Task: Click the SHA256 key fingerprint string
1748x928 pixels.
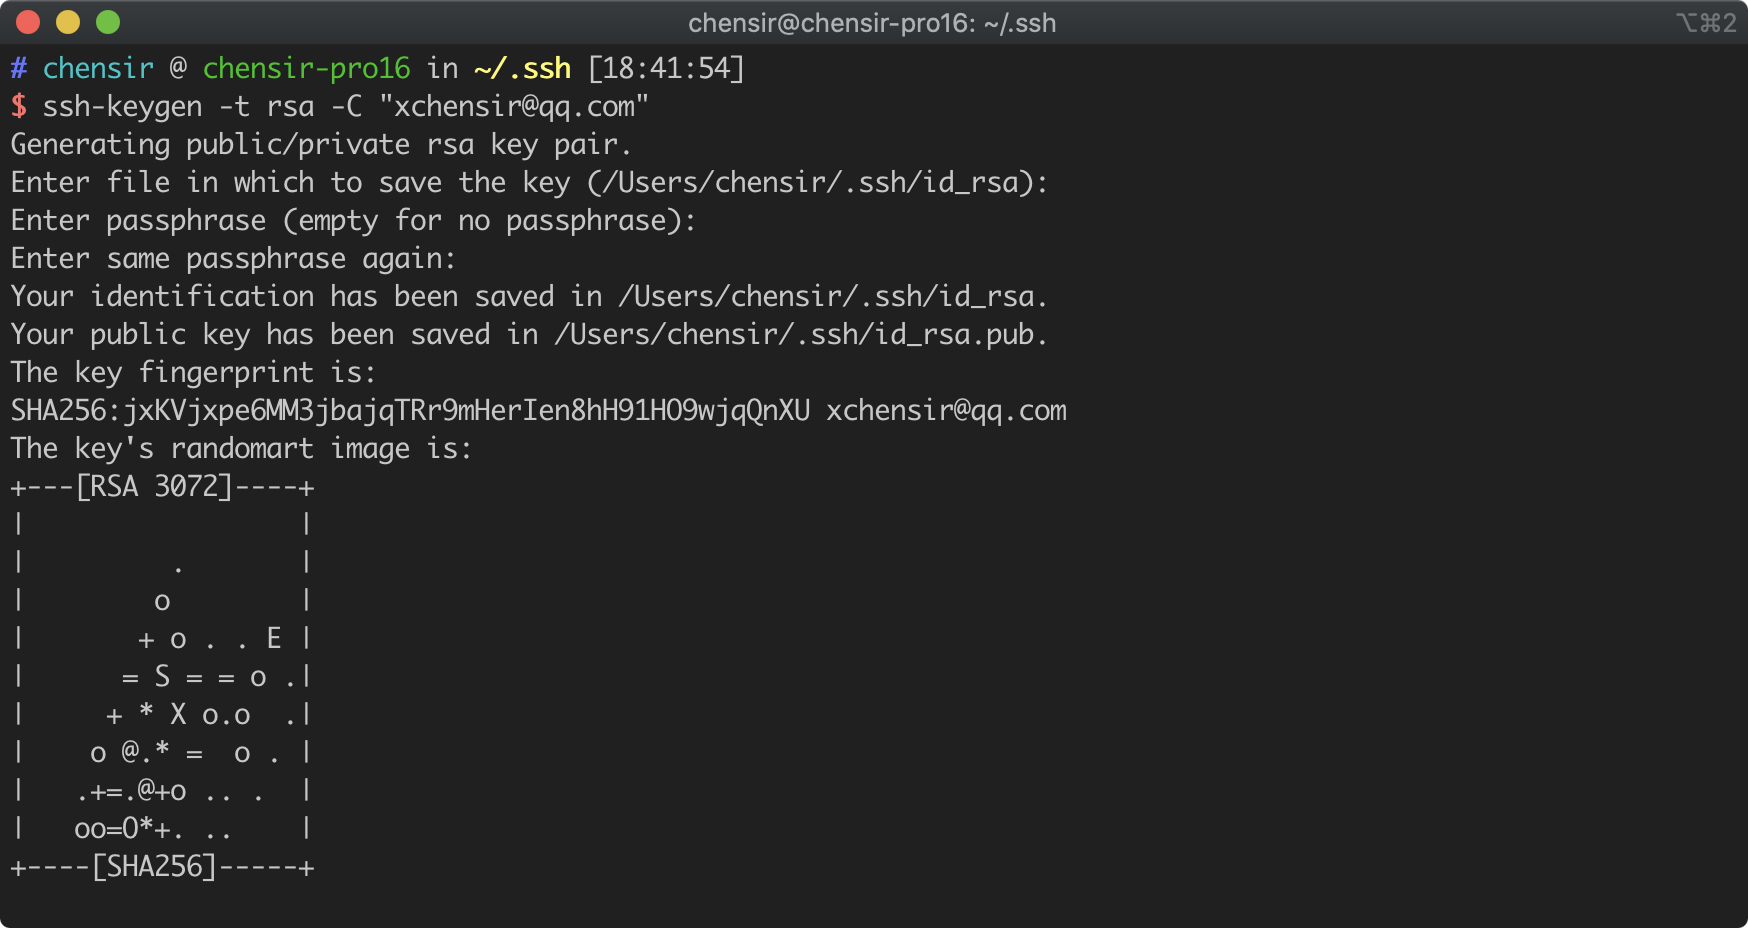Action: tap(410, 410)
